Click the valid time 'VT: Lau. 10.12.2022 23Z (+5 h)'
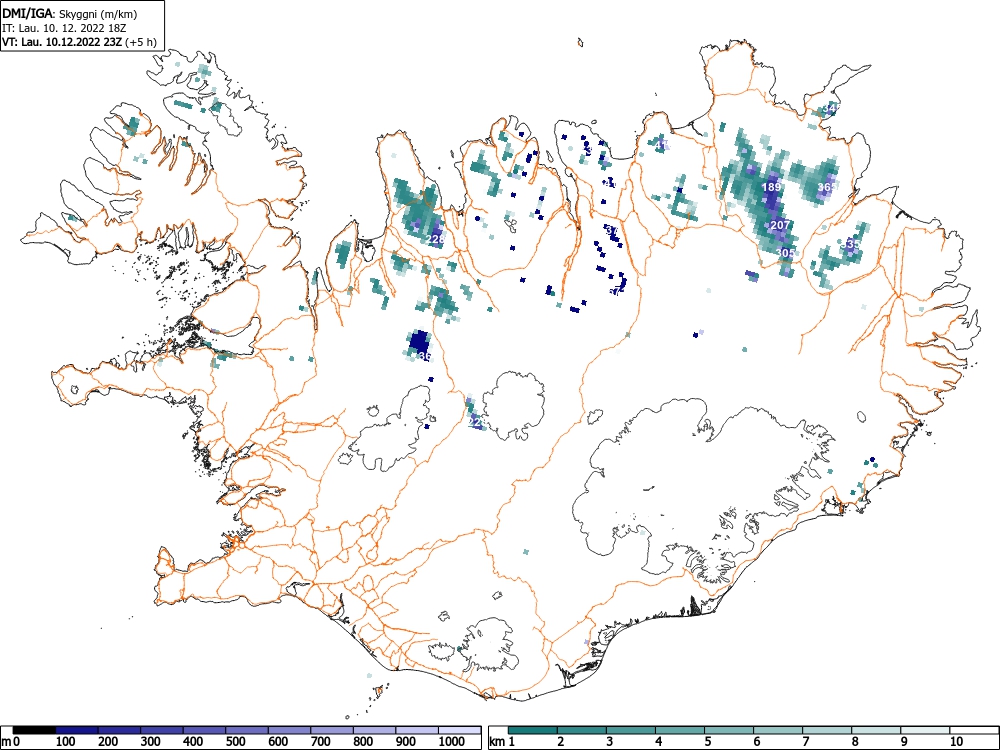Image resolution: width=1000 pixels, height=750 pixels. pos(79,42)
